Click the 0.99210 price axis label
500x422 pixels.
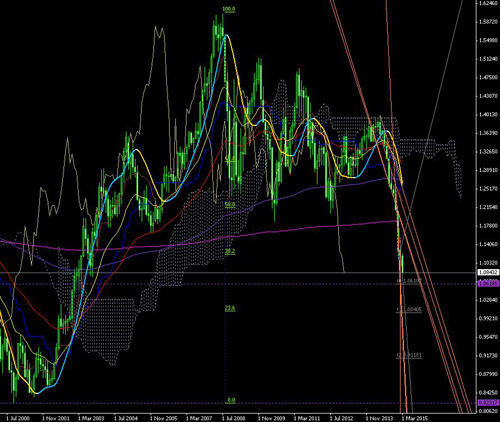(488, 319)
